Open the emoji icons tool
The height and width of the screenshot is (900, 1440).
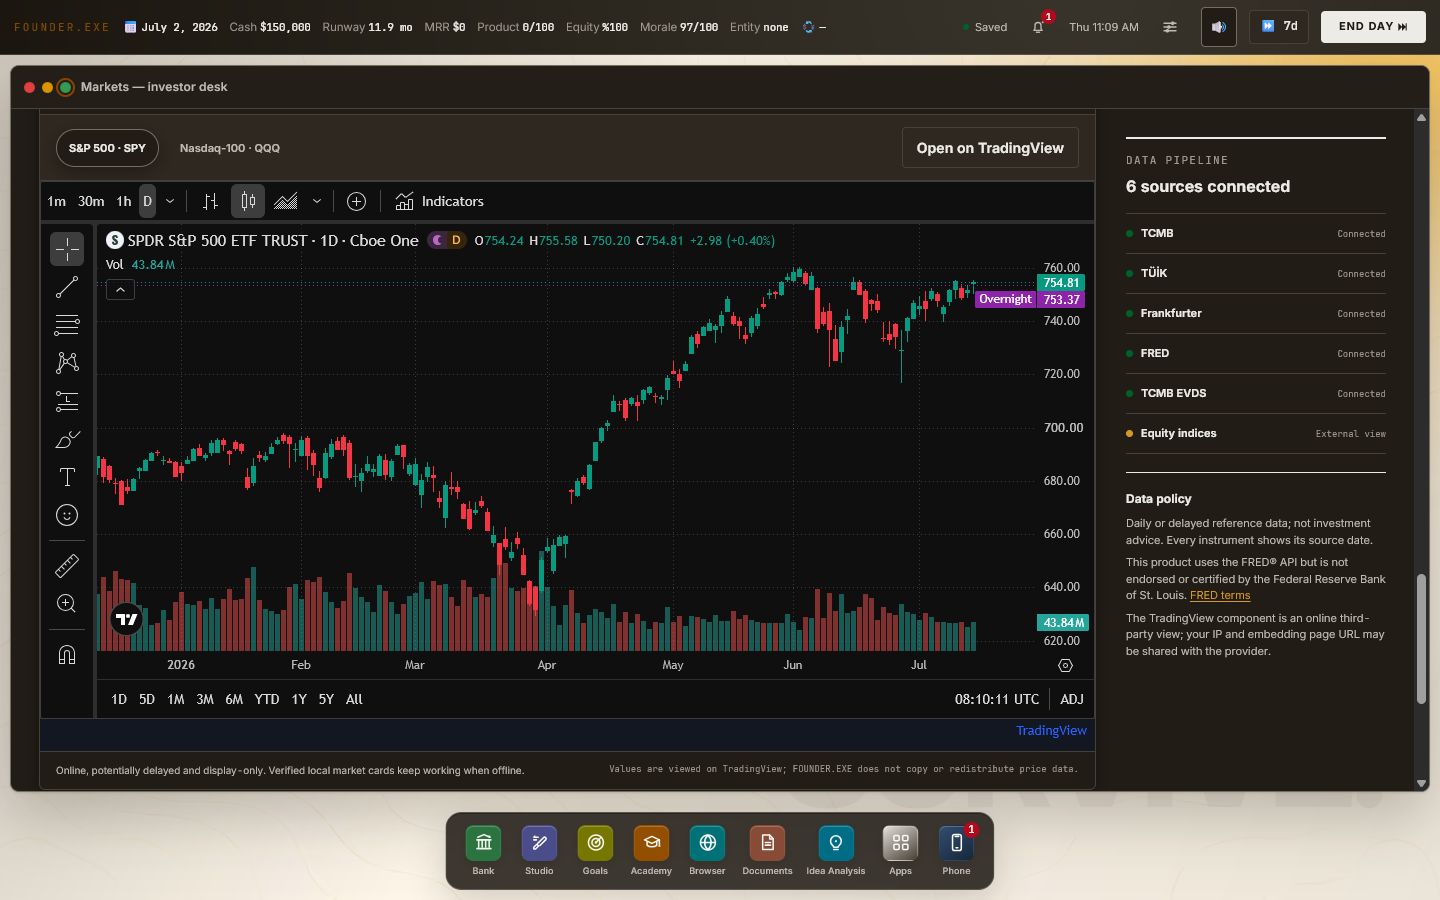click(x=67, y=515)
